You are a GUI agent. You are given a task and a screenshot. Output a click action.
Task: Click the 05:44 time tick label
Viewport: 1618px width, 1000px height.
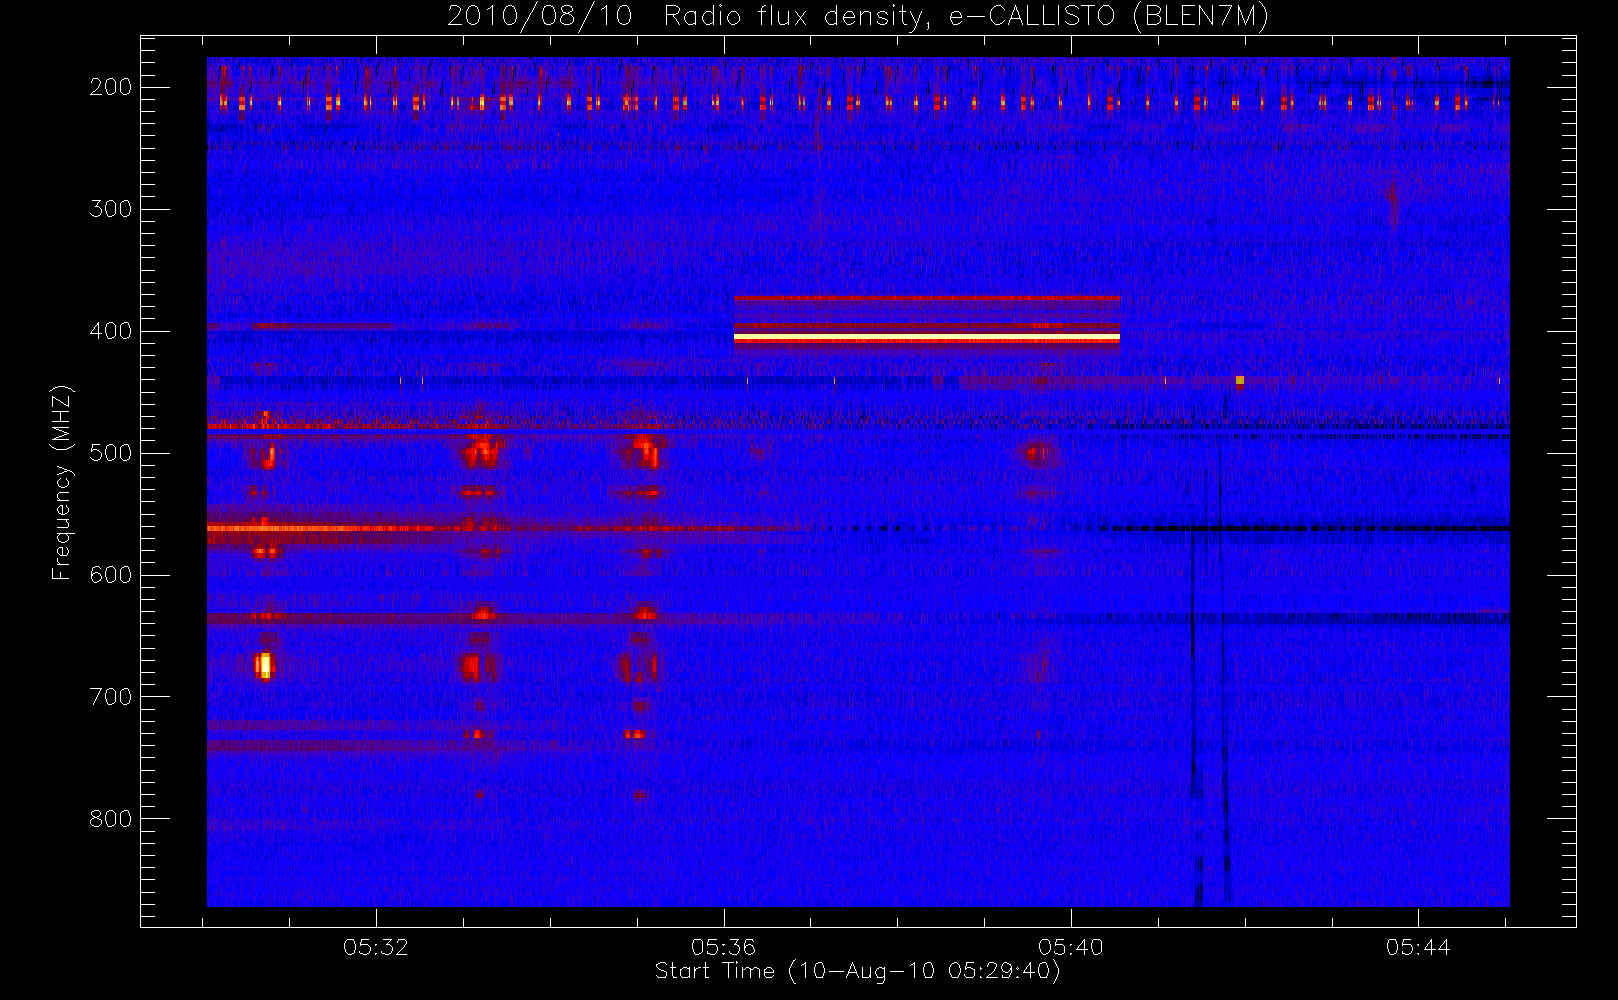tap(1418, 947)
